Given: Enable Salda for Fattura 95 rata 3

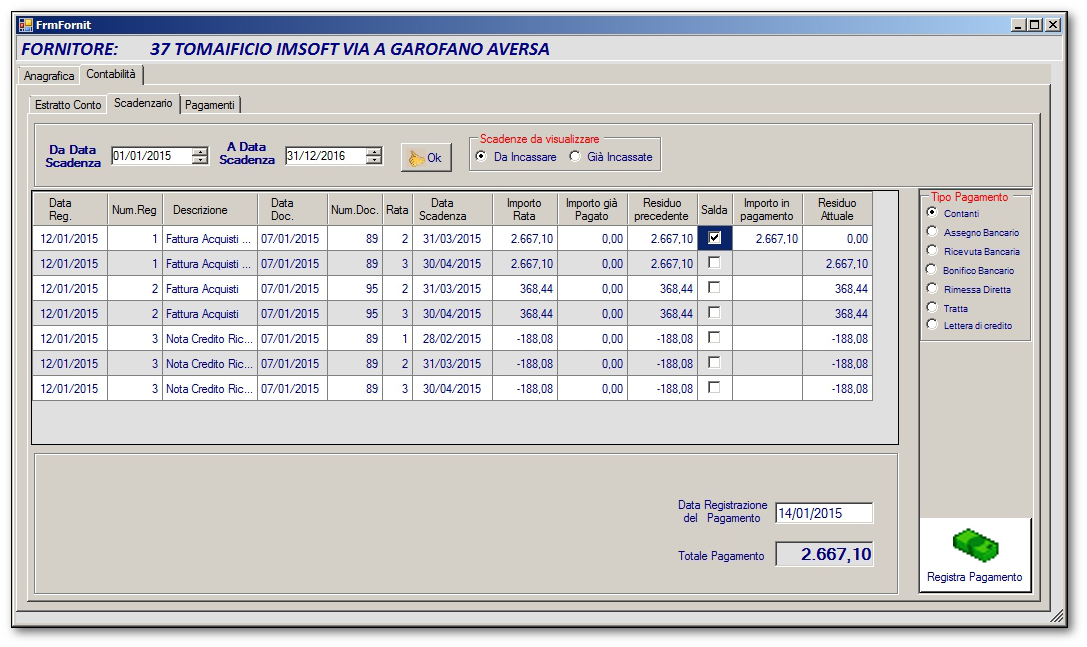Looking at the screenshot, I should (x=714, y=313).
